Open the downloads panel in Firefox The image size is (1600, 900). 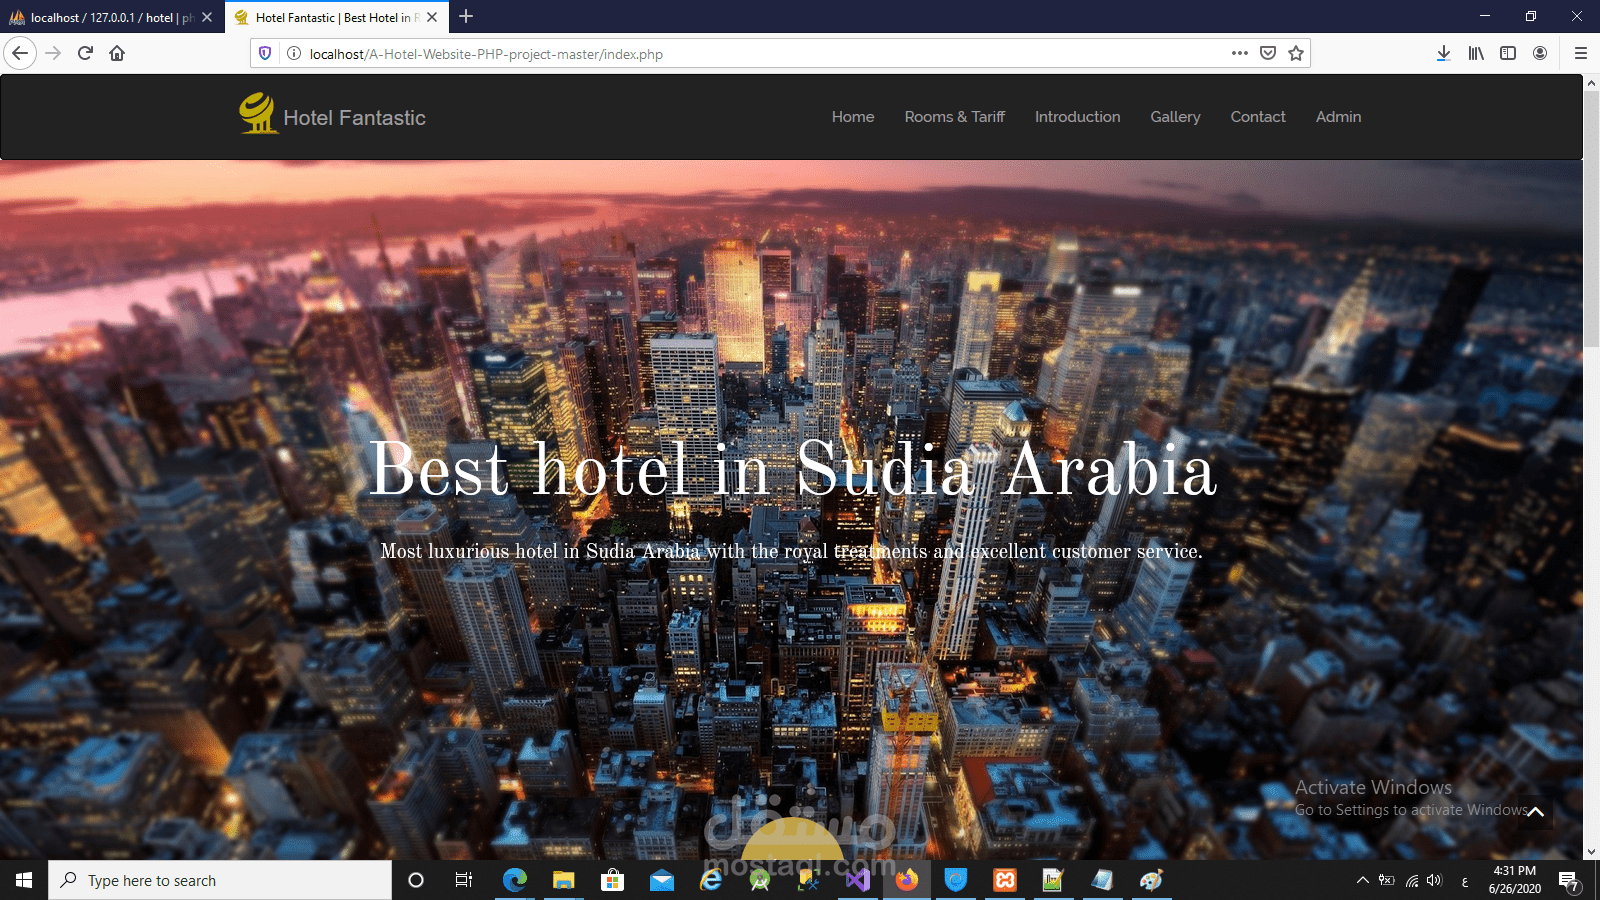(x=1443, y=53)
